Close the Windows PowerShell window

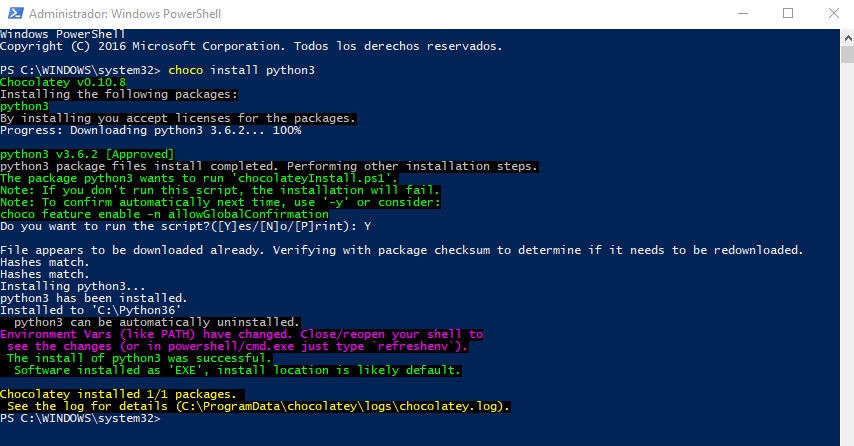coord(833,14)
